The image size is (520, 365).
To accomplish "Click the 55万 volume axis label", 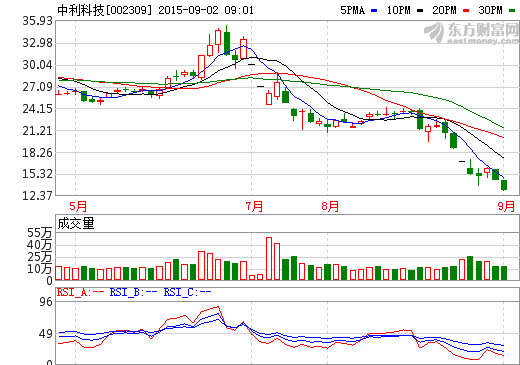I will click(x=40, y=233).
